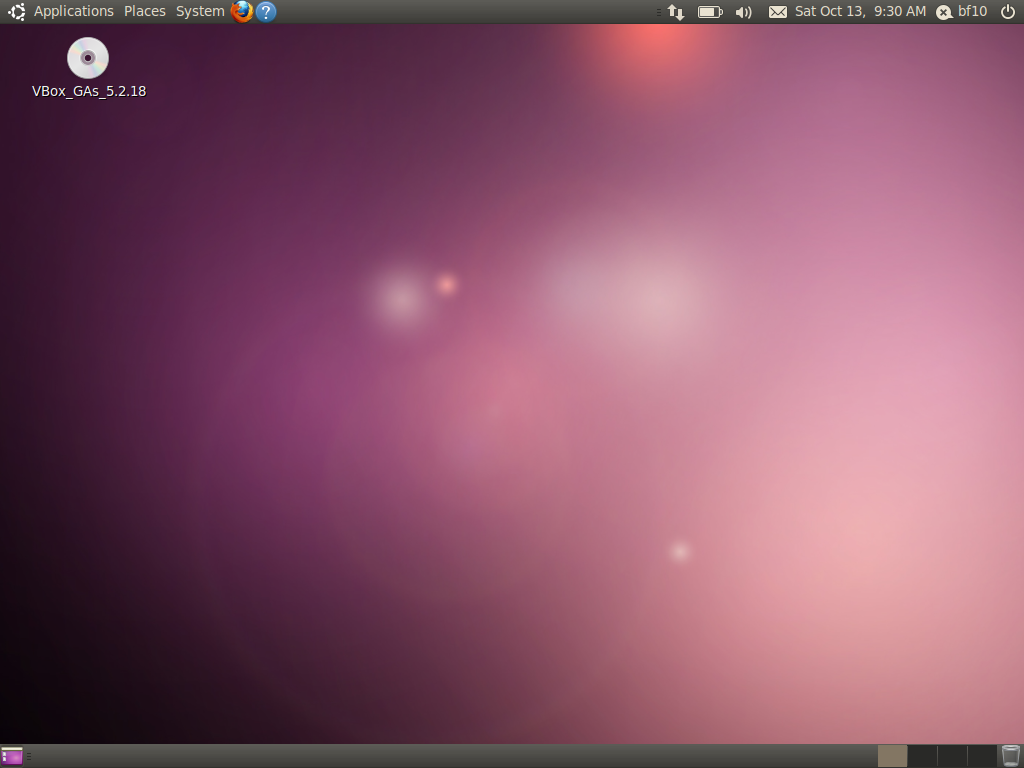Open the volume speaker control
The height and width of the screenshot is (768, 1024).
click(x=743, y=12)
